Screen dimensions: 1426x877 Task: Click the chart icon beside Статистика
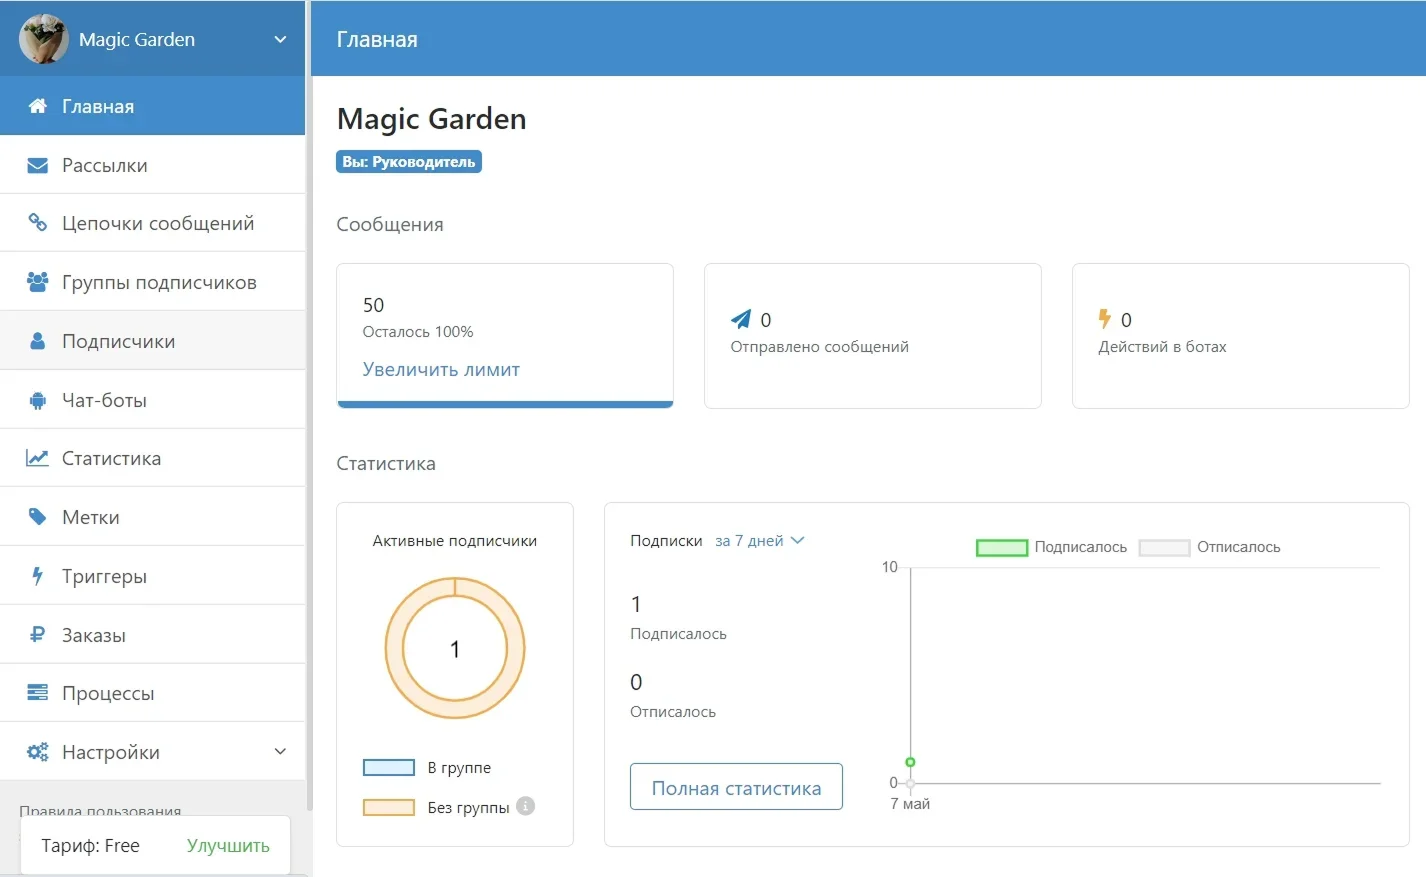37,458
